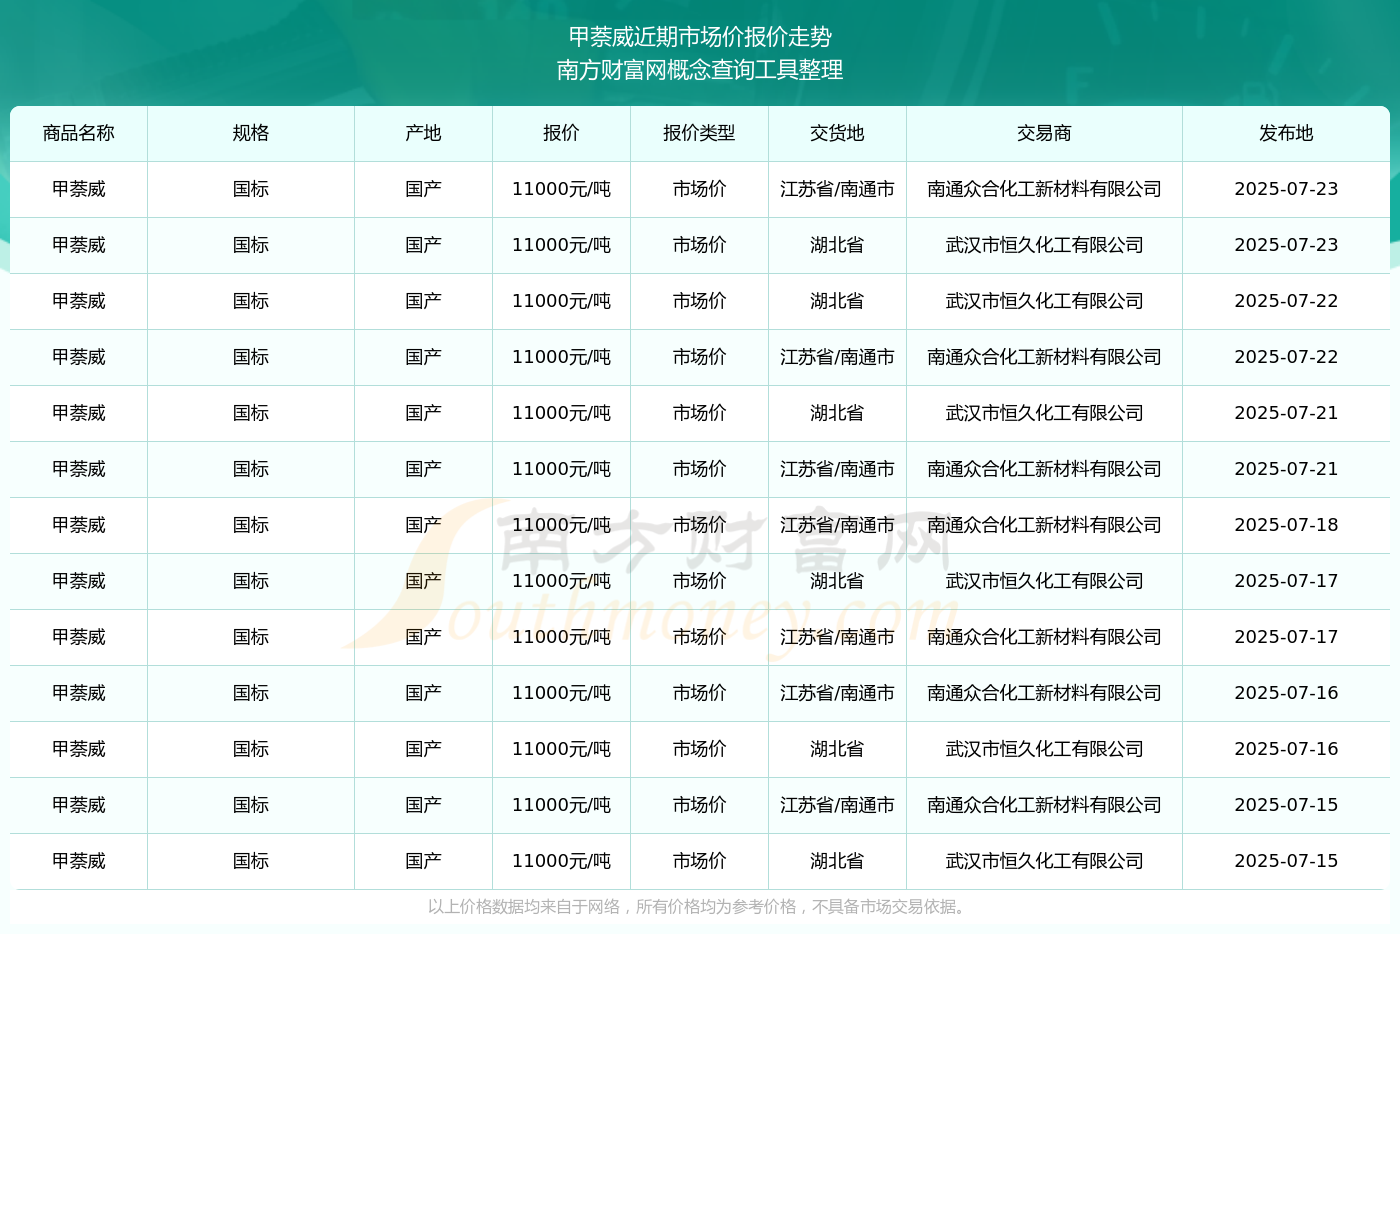The width and height of the screenshot is (1400, 1205).
Task: Click date 2025-07-15 in the 南通众合 row
Action: [1286, 805]
